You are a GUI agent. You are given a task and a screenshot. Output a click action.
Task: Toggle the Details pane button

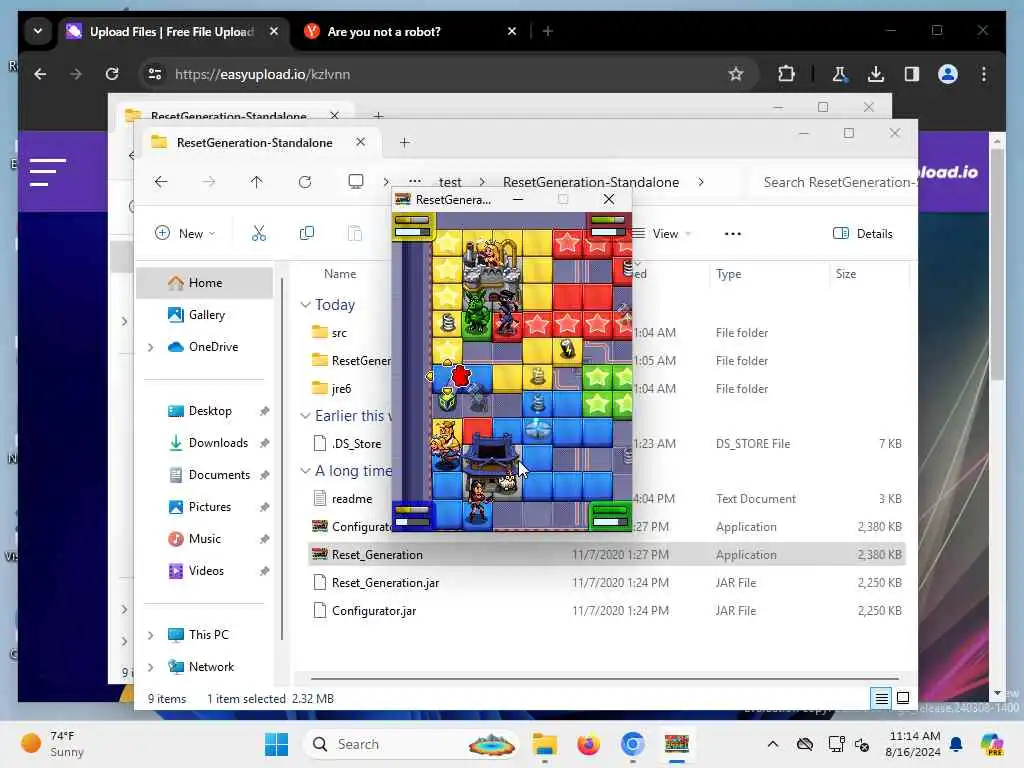(863, 233)
